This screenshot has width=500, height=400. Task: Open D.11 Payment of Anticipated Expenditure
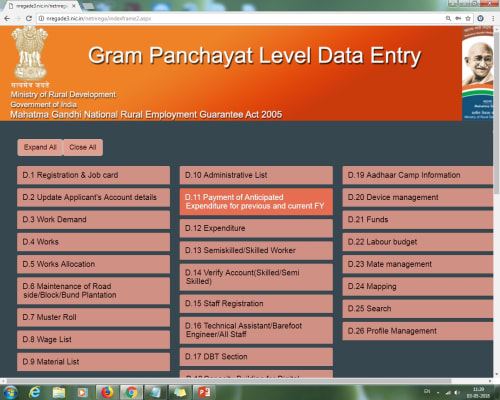pos(256,202)
